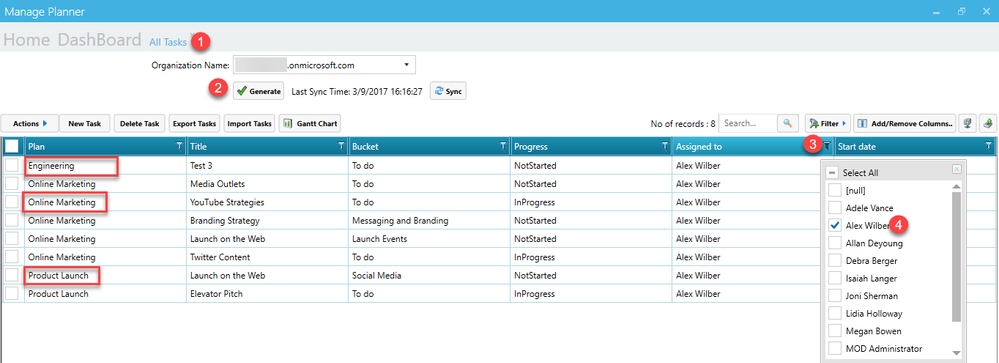Restore down the Manage Planner window
Viewport: 999px width, 363px height.
[961, 11]
